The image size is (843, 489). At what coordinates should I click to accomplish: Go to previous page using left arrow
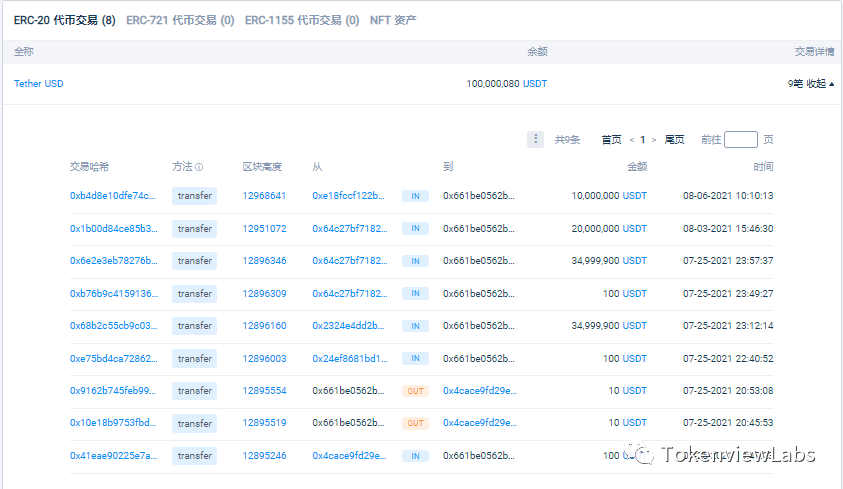[x=631, y=140]
